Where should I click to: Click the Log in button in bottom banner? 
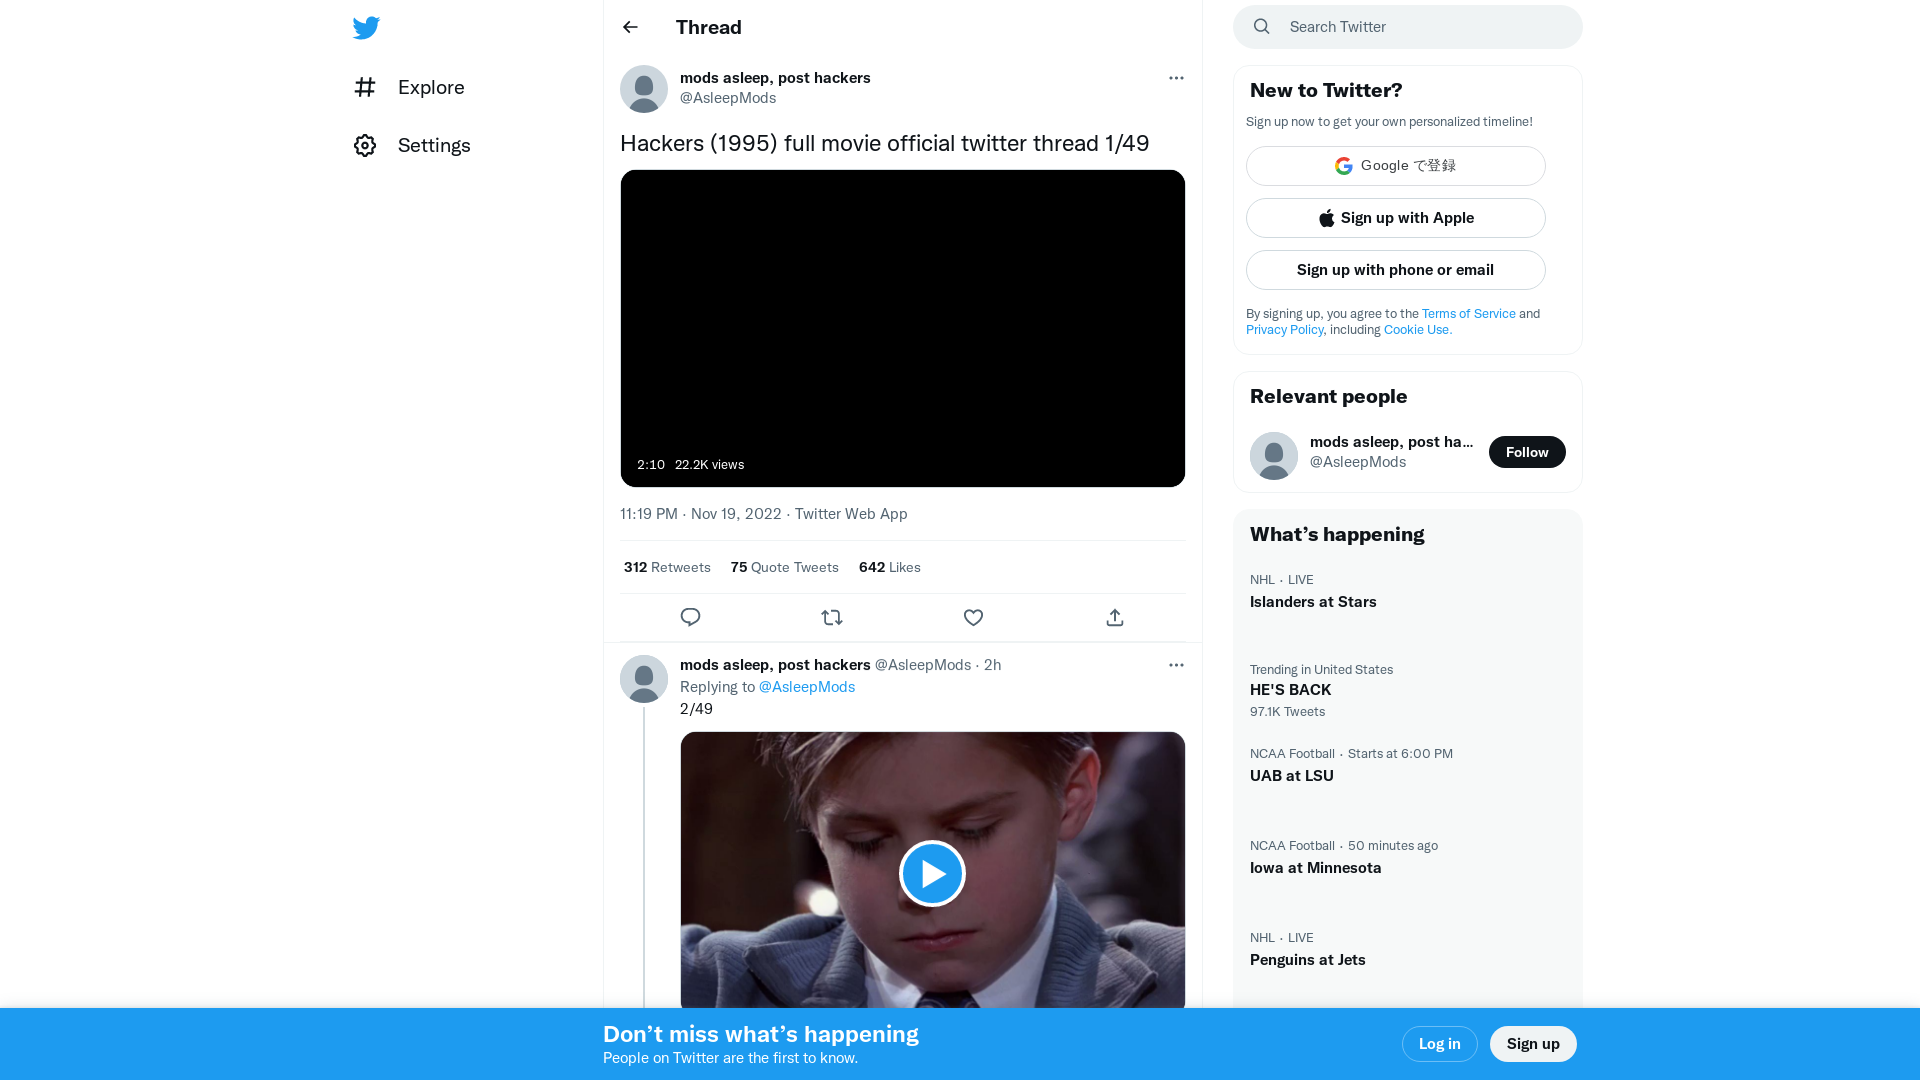(1439, 1043)
